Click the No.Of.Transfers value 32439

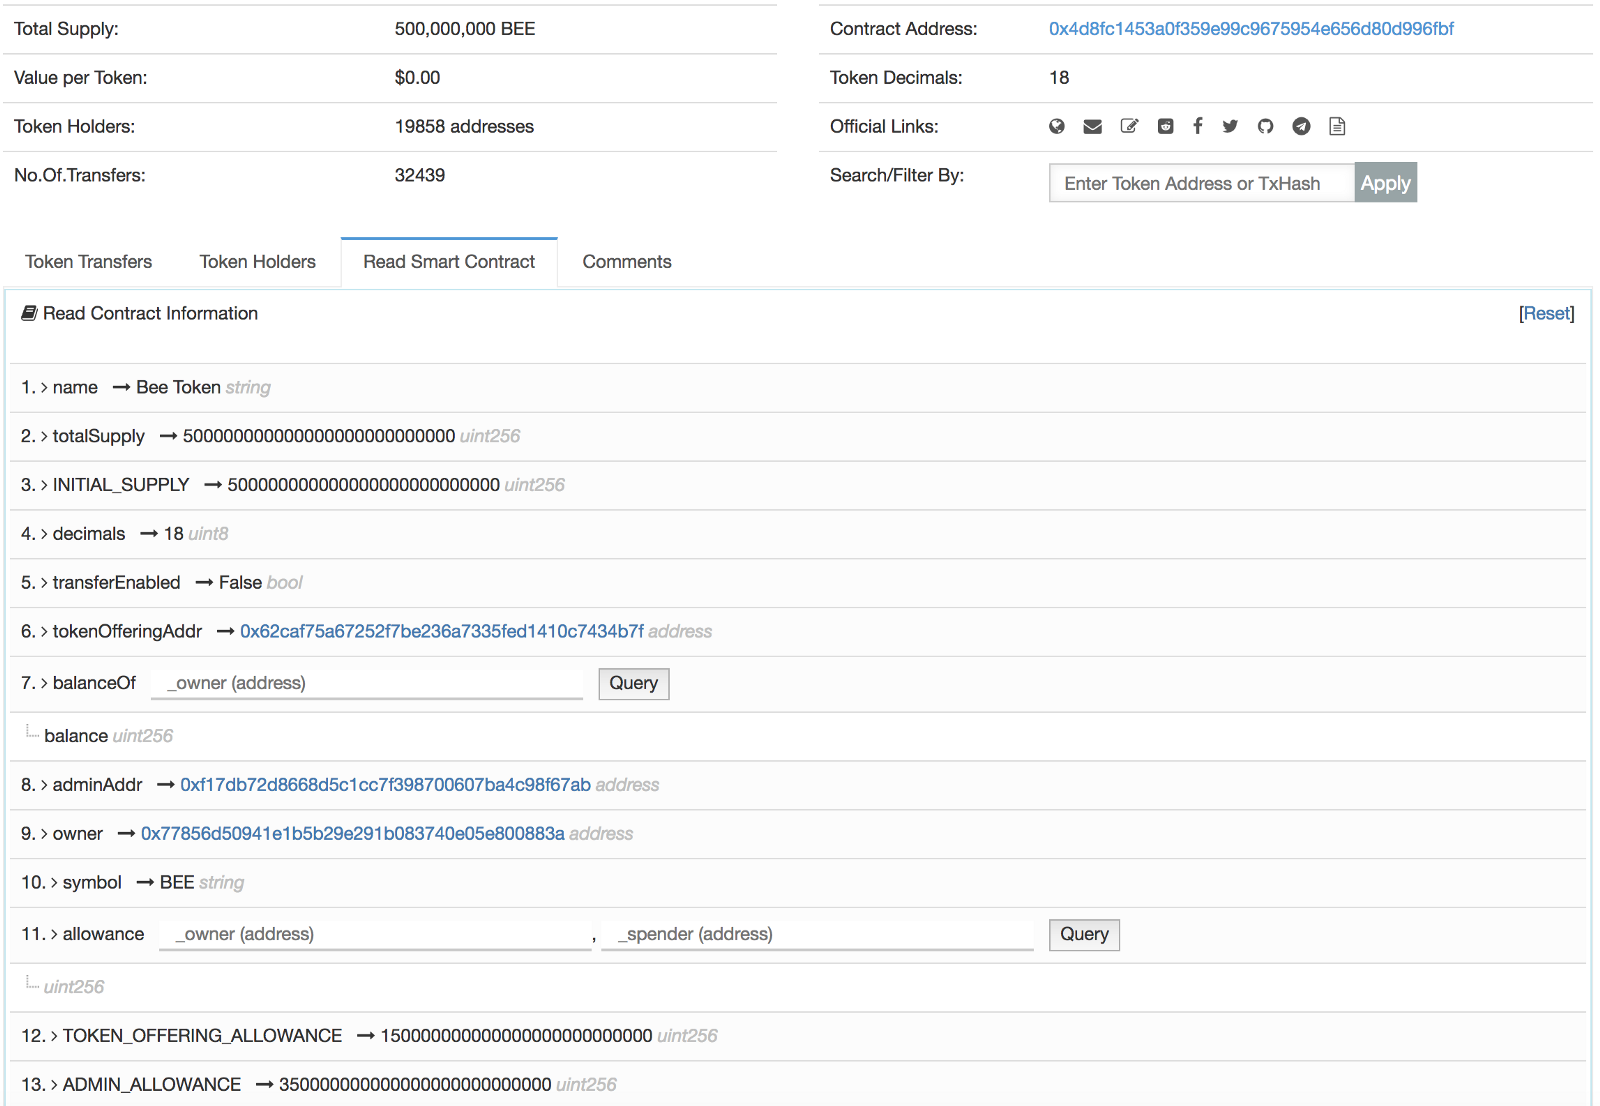420,176
